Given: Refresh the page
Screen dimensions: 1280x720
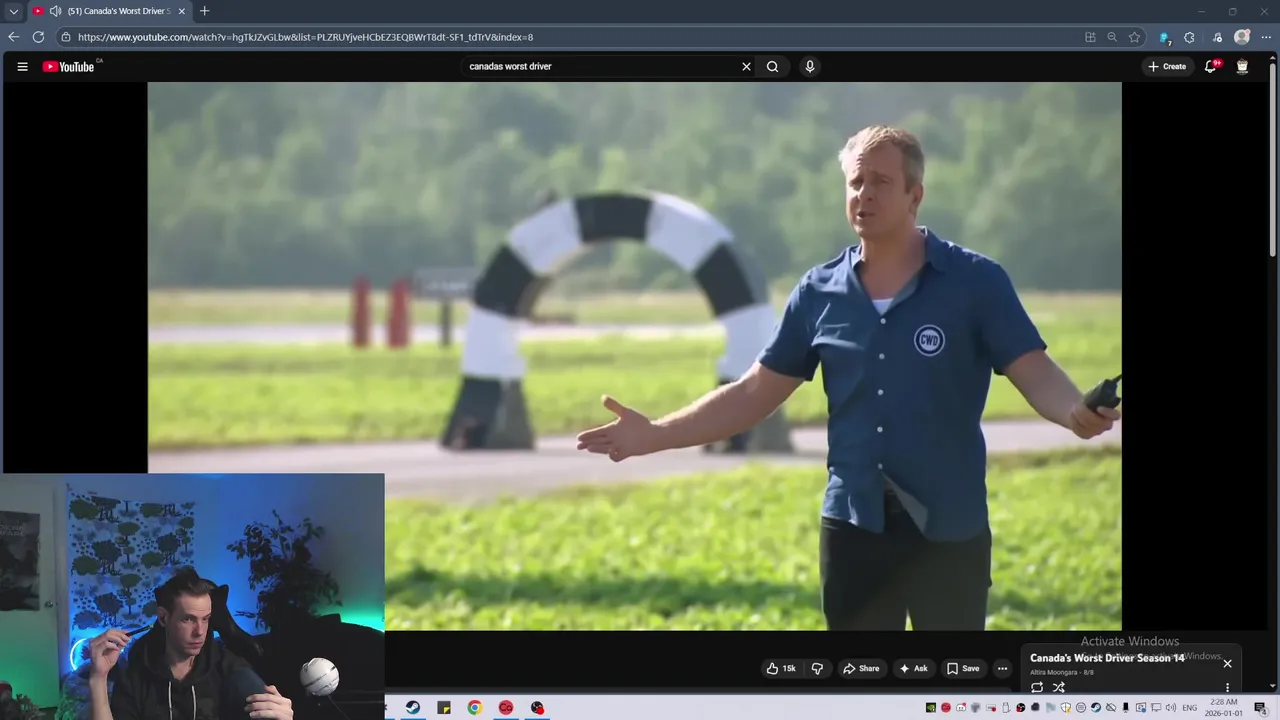Looking at the screenshot, I should 38,37.
